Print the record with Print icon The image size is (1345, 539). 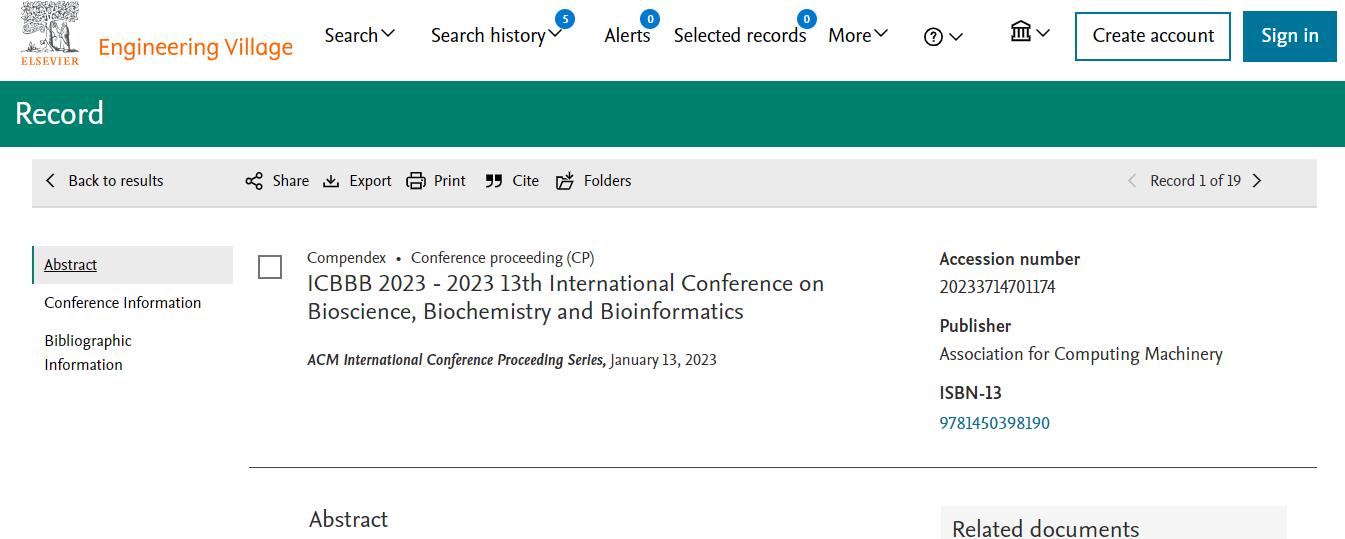[x=416, y=181]
